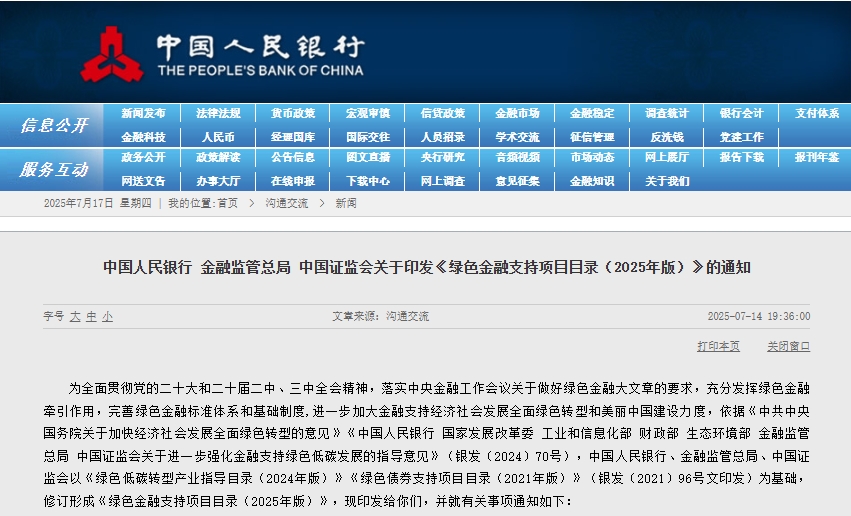Set font size to 大
This screenshot has width=851, height=516.
tap(75, 316)
